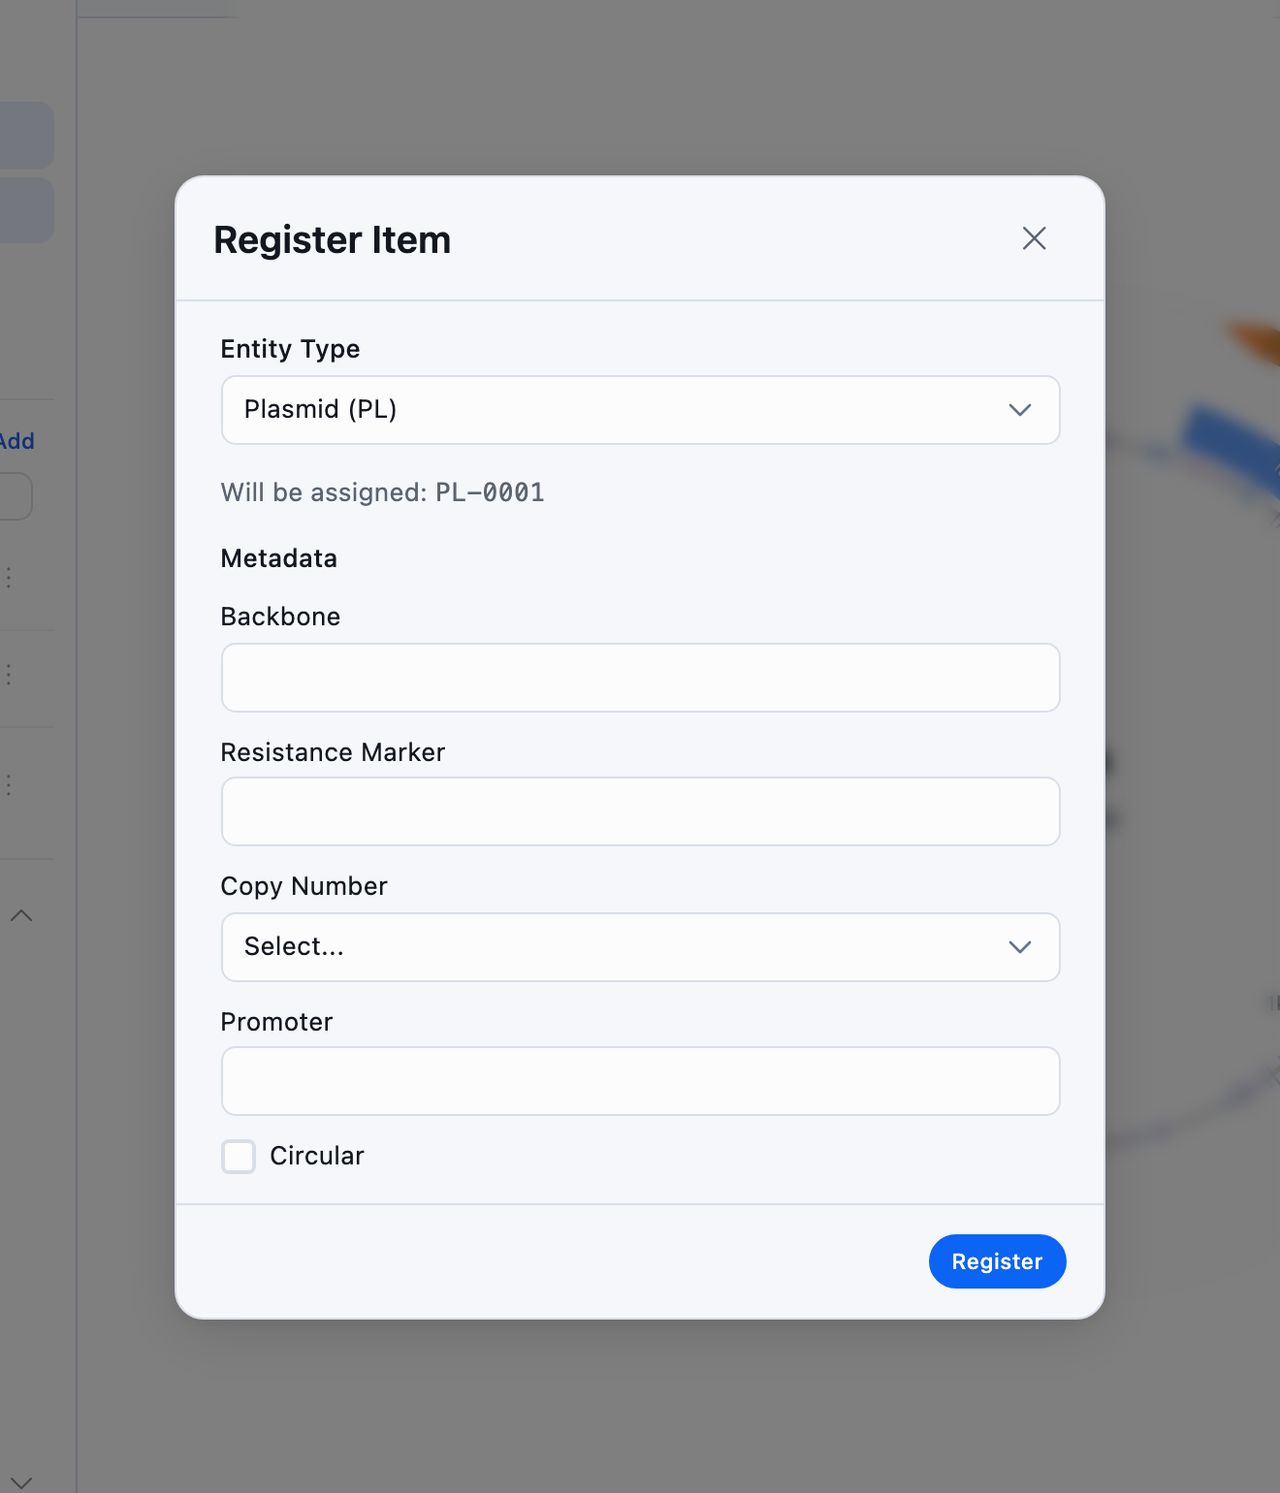Open the Entity Type dropdown
Image resolution: width=1280 pixels, height=1493 pixels.
[640, 410]
